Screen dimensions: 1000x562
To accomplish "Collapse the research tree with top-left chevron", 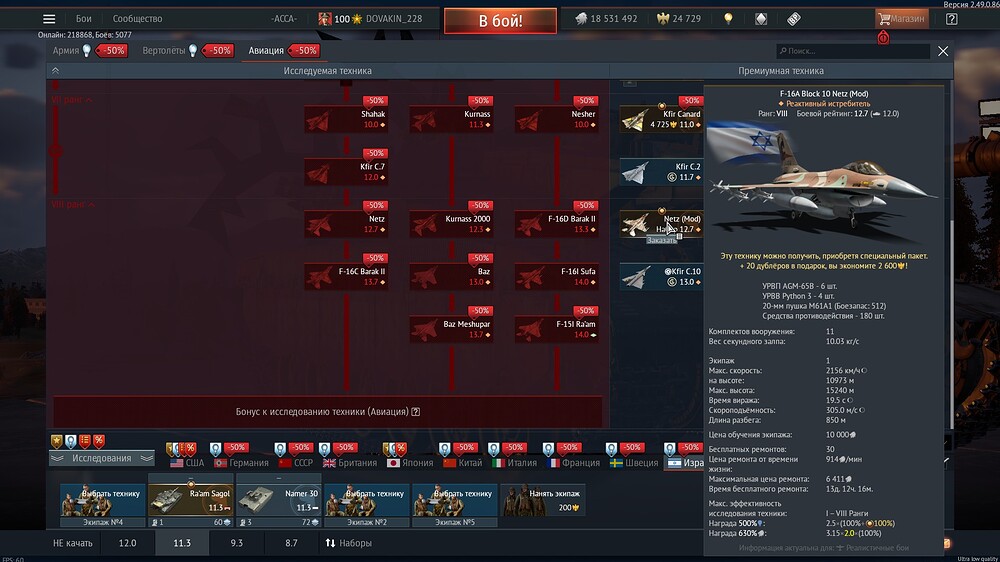I will 55,71.
